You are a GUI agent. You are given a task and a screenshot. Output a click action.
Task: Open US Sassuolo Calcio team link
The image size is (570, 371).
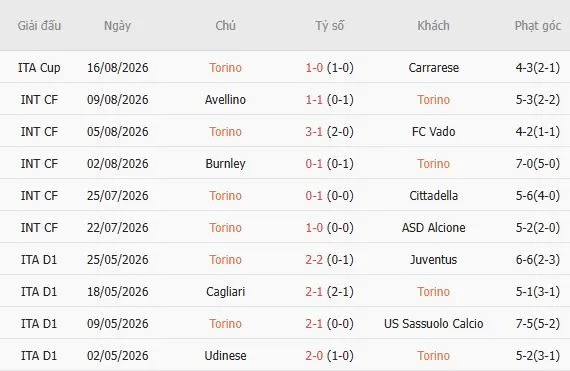(x=433, y=323)
